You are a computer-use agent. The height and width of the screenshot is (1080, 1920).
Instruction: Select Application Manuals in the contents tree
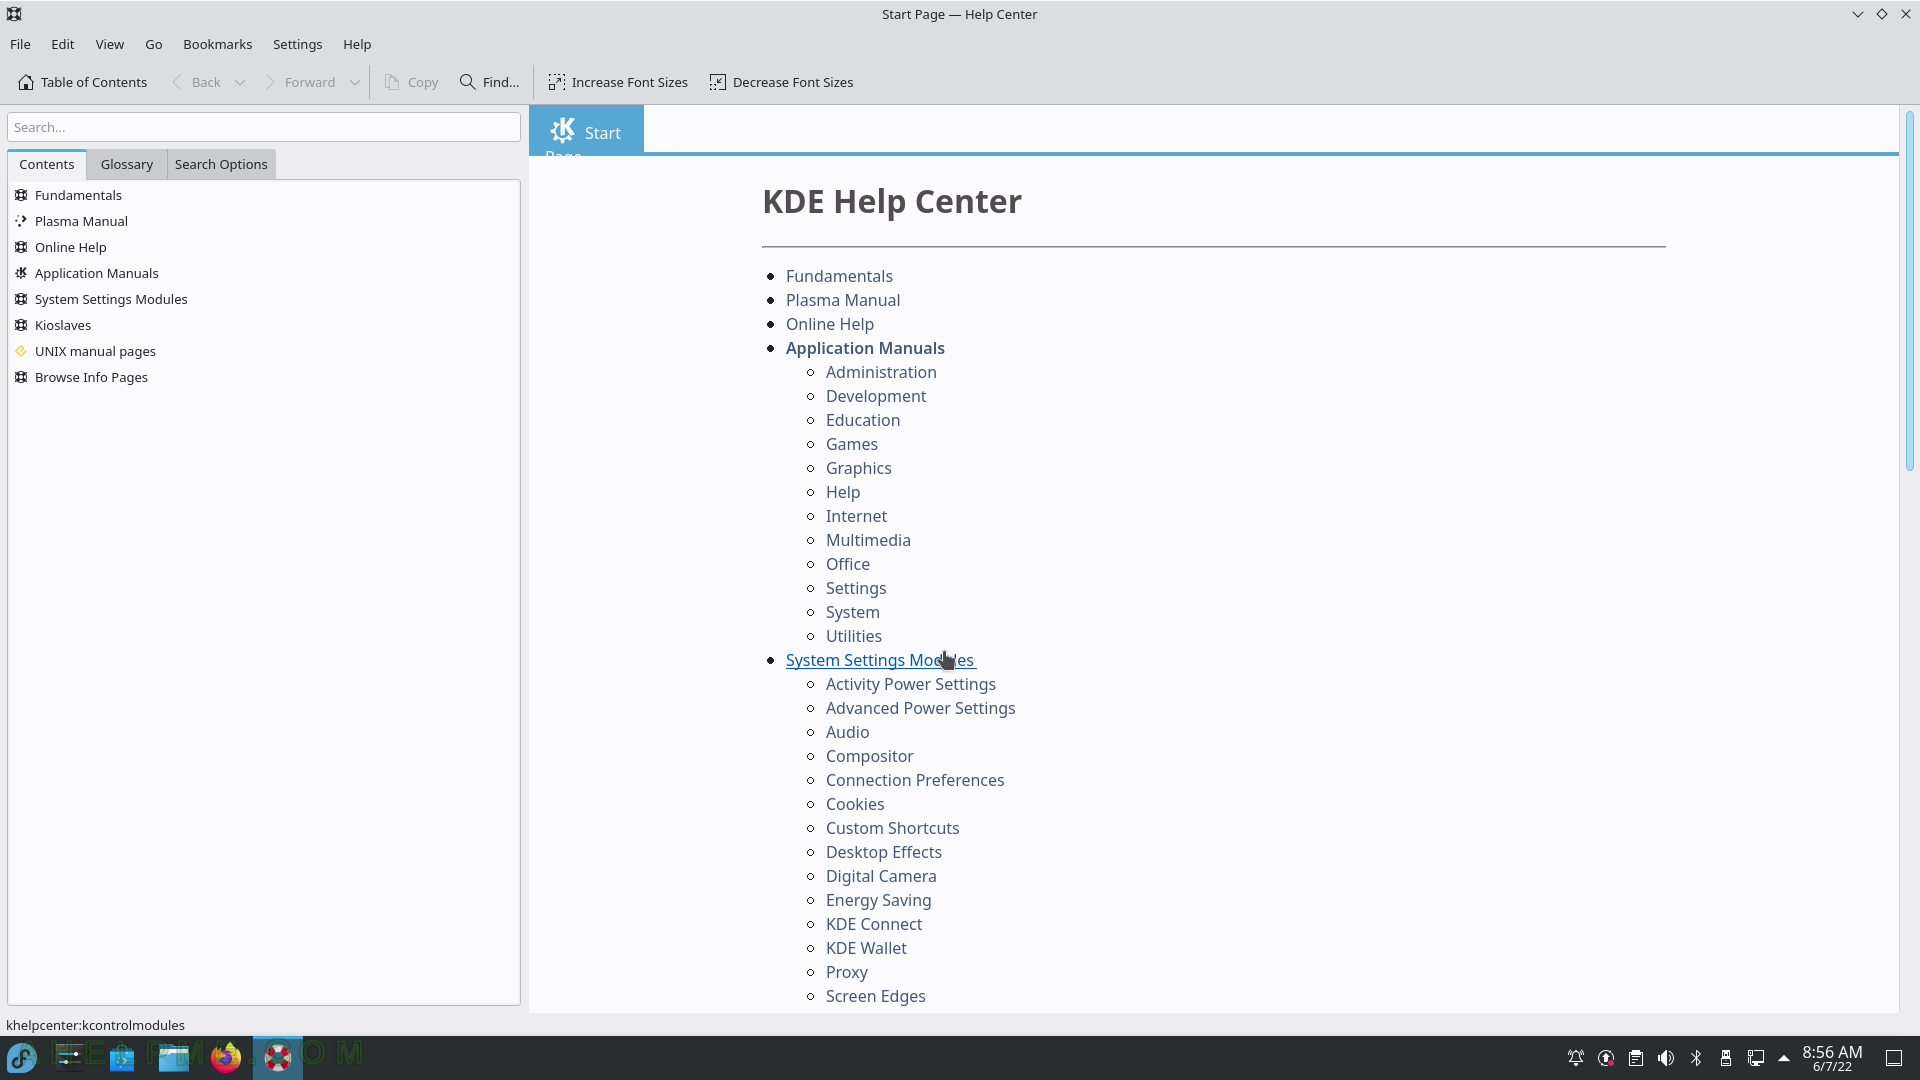96,273
